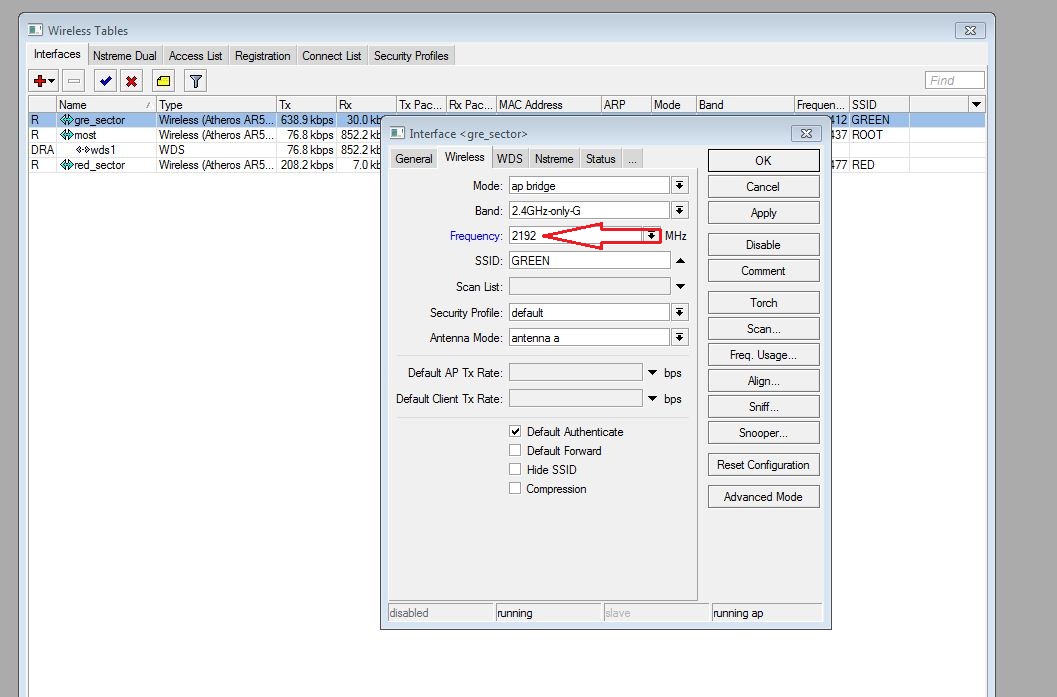Uncheck the Default Authenticate checkbox
This screenshot has width=1057, height=697.
(x=515, y=432)
